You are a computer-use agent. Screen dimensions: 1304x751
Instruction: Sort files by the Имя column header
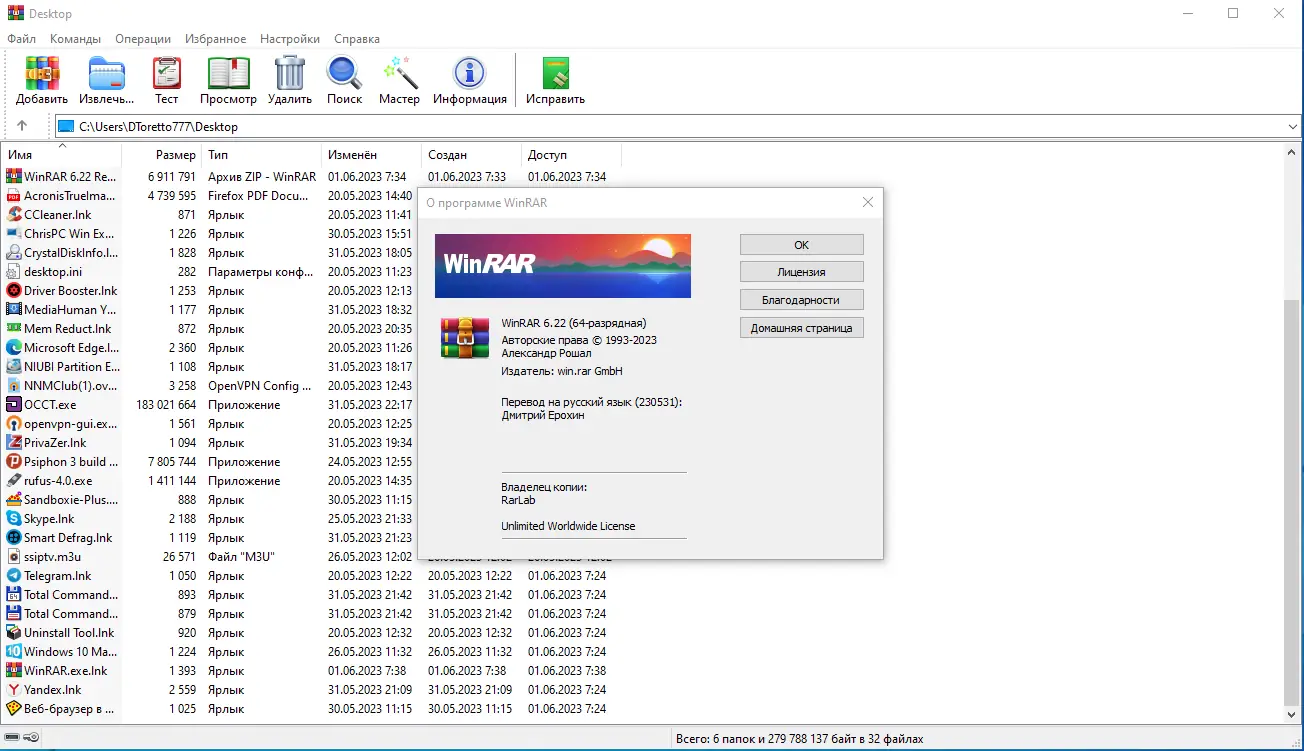[x=61, y=155]
